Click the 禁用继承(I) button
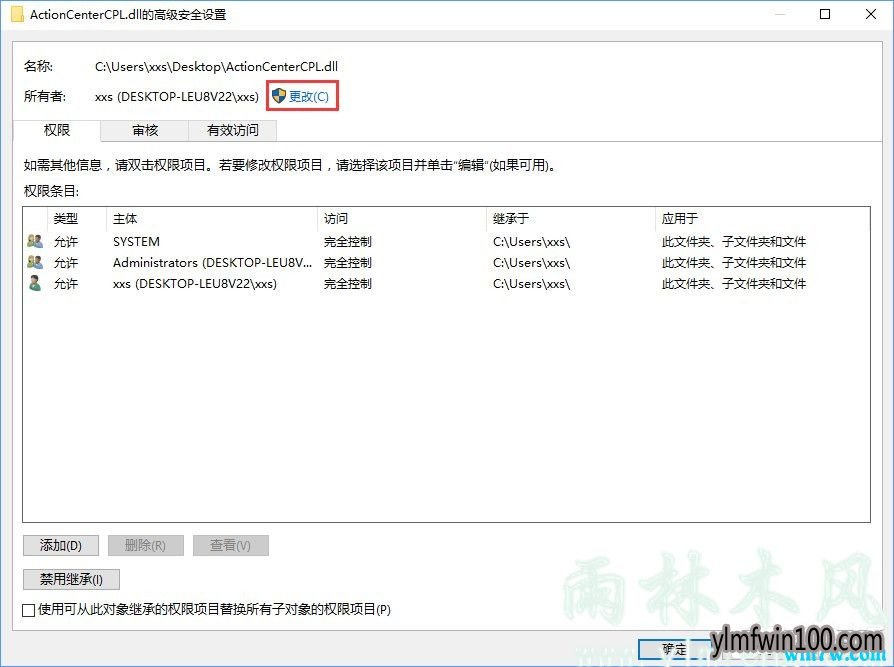894x667 pixels. [71, 580]
